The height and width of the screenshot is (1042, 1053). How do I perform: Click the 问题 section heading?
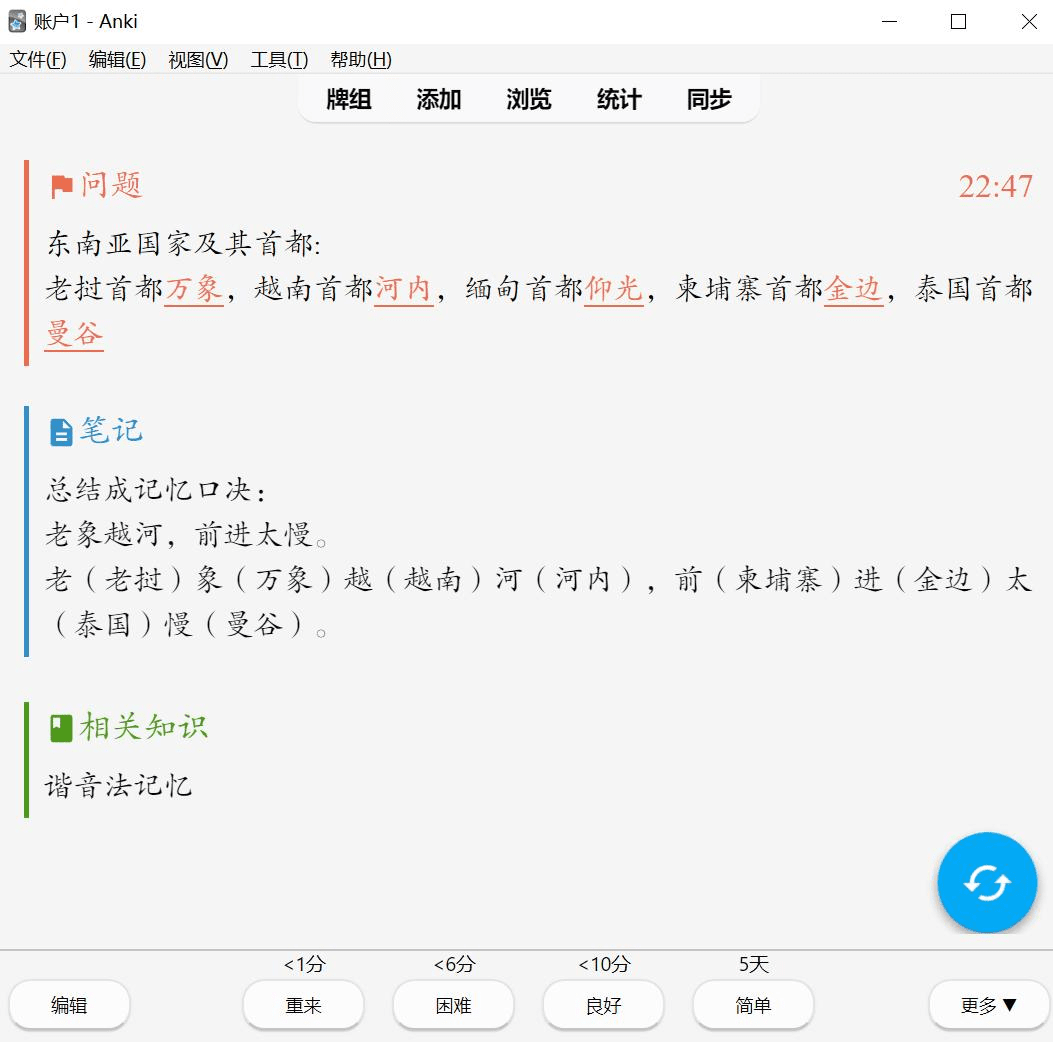111,185
